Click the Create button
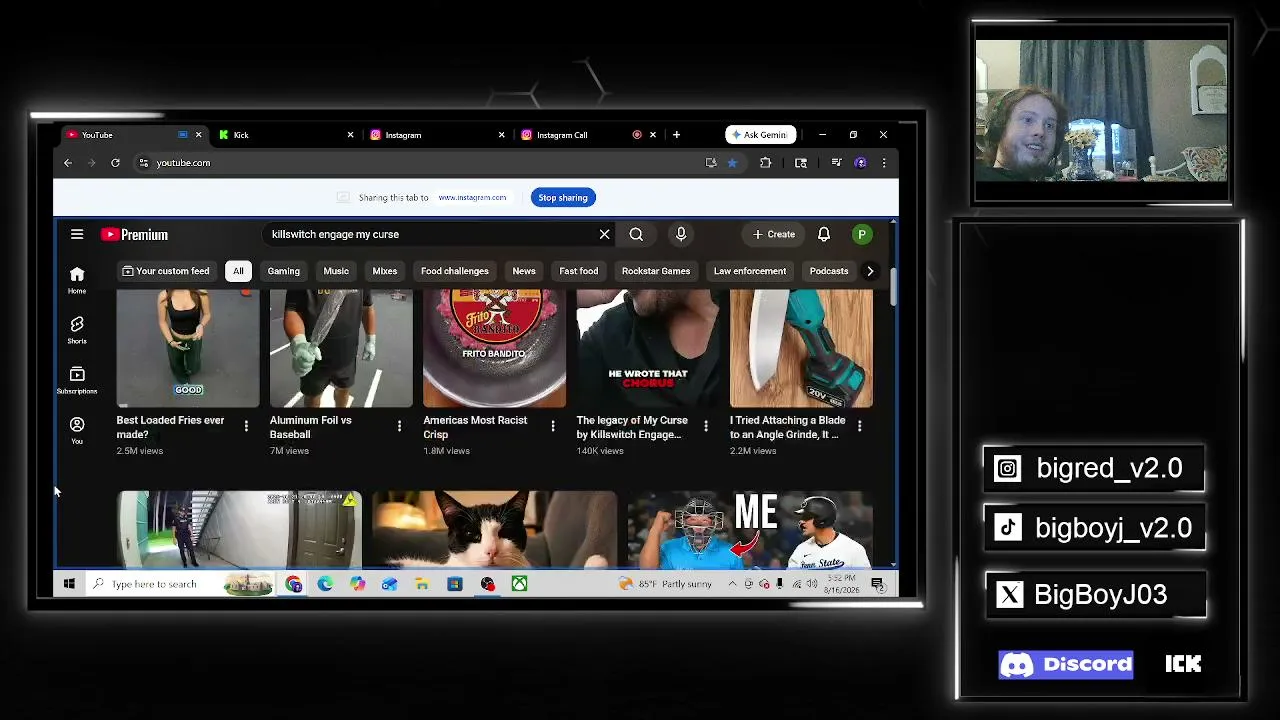The width and height of the screenshot is (1280, 720). pos(774,234)
